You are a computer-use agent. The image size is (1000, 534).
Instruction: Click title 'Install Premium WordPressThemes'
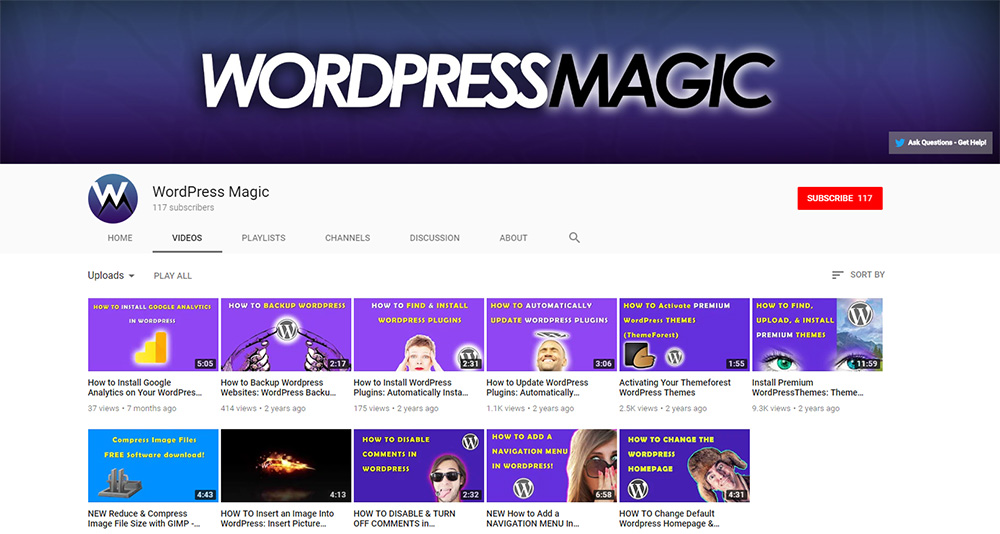pyautogui.click(x=807, y=387)
